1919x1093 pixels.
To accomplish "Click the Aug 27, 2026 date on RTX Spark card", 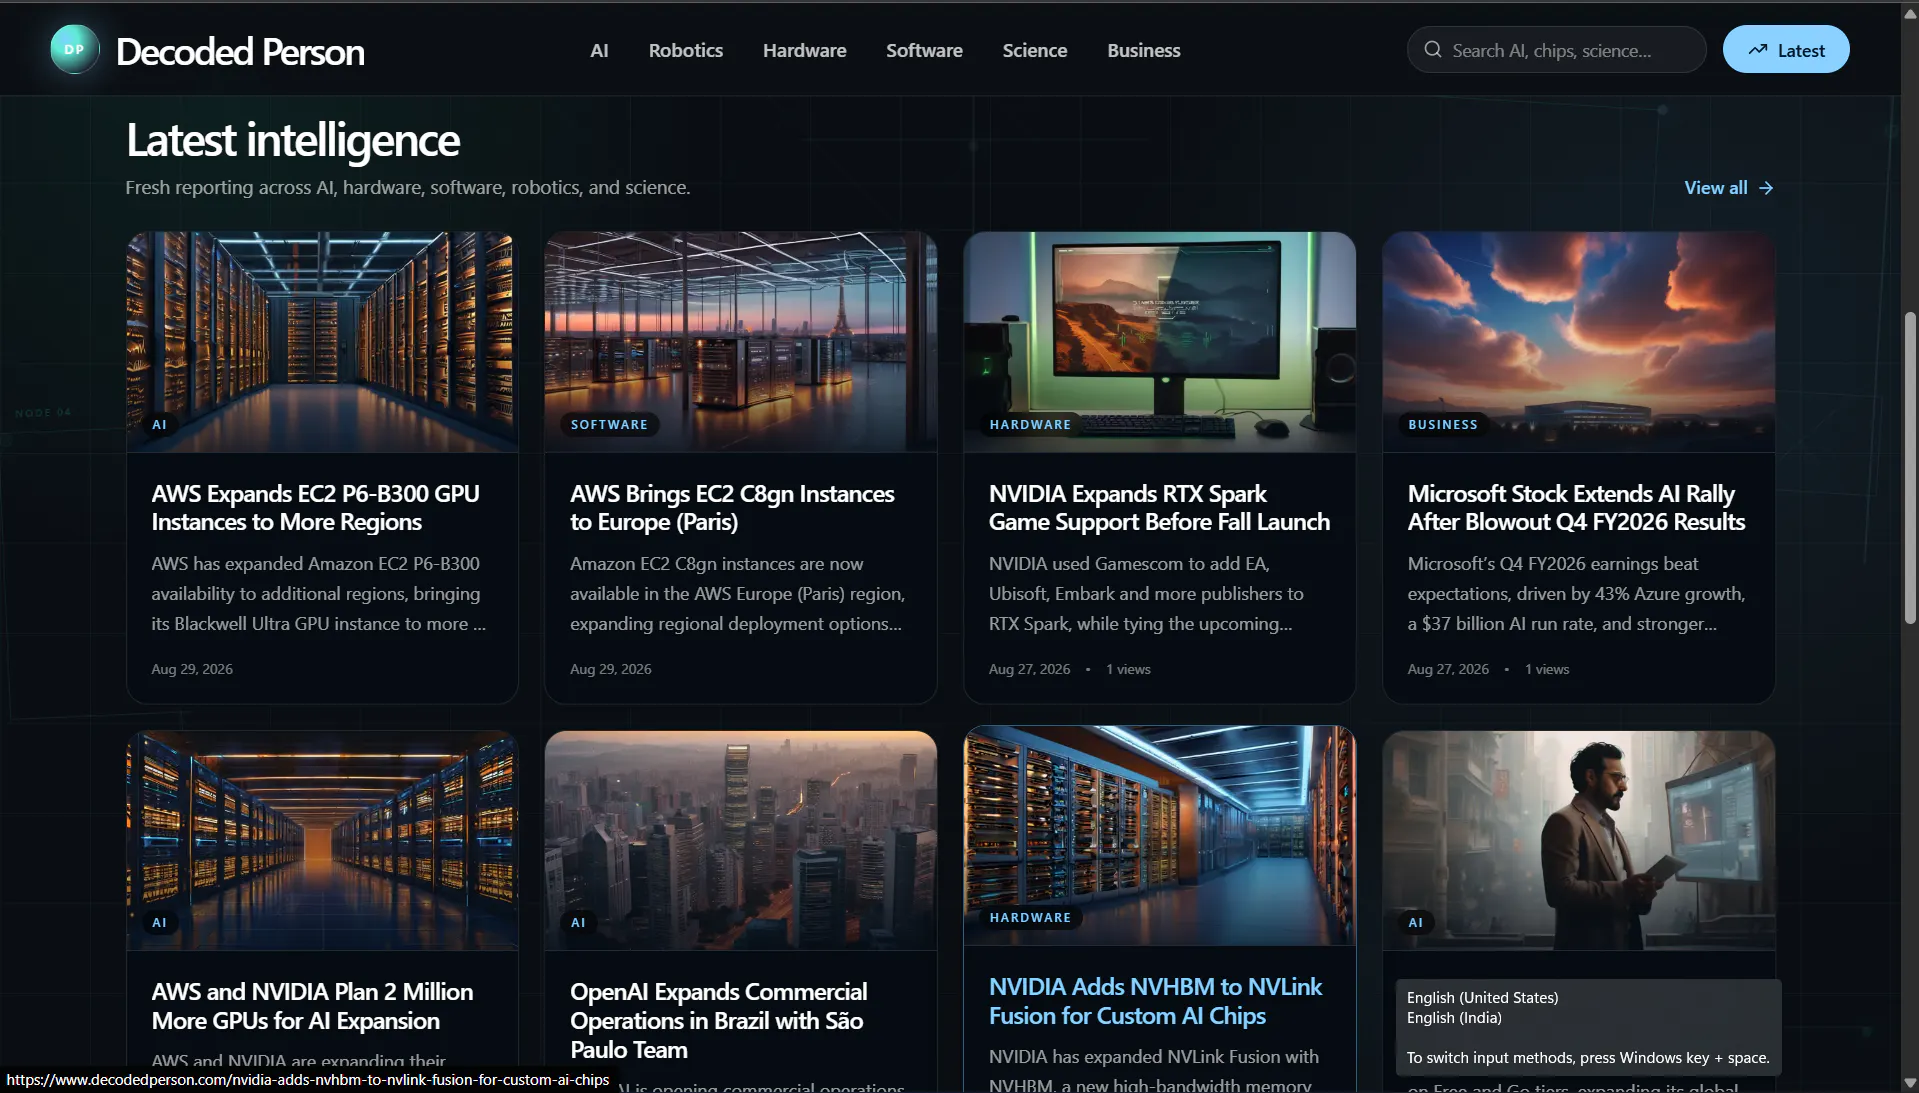I will click(1029, 669).
